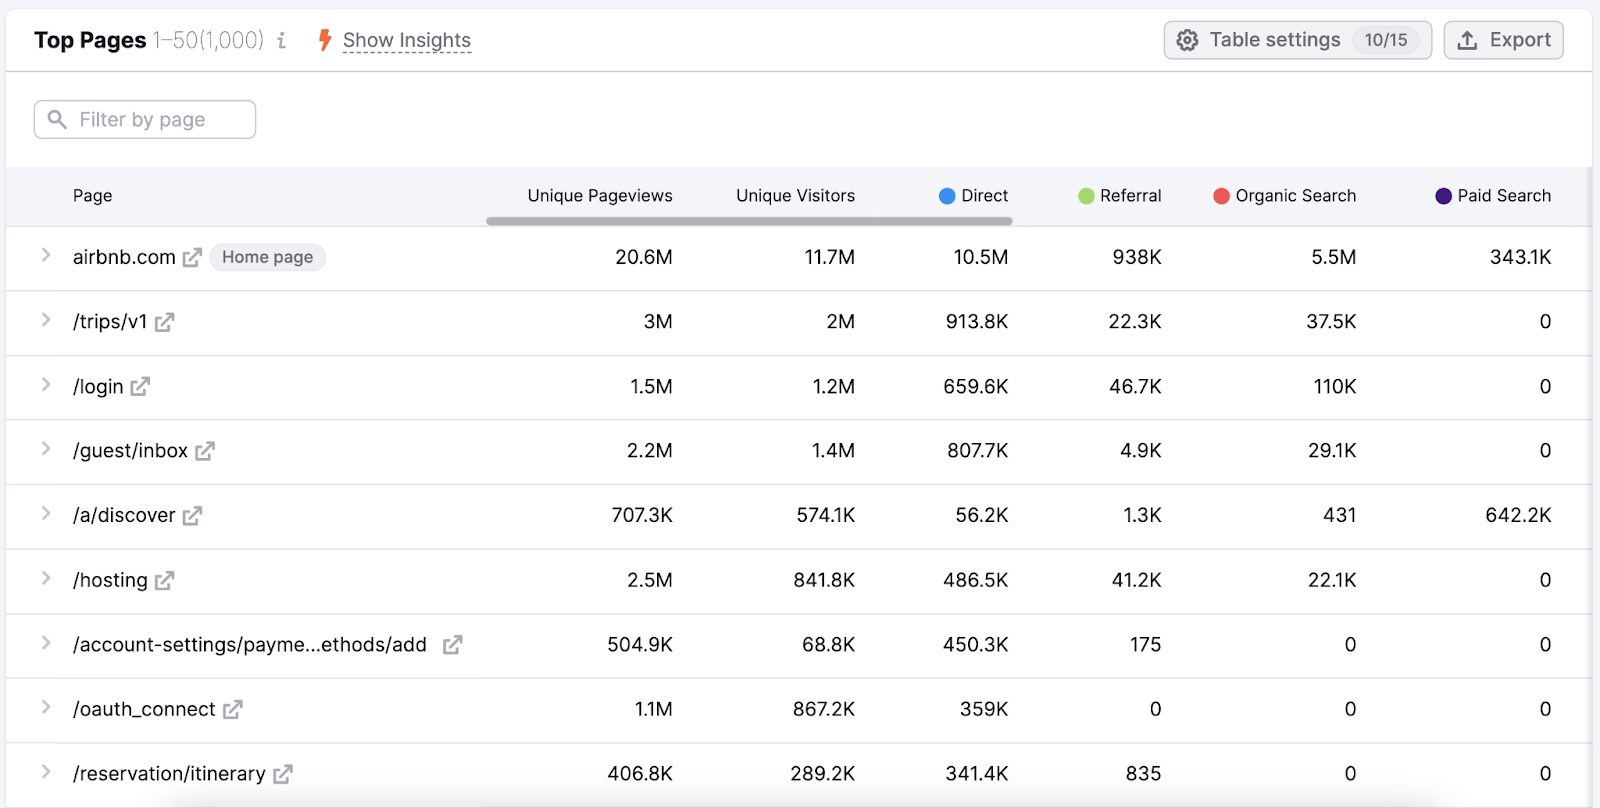Viewport: 1600px width, 808px height.
Task: Click the 20.6M pageviews value
Action: pyautogui.click(x=644, y=257)
